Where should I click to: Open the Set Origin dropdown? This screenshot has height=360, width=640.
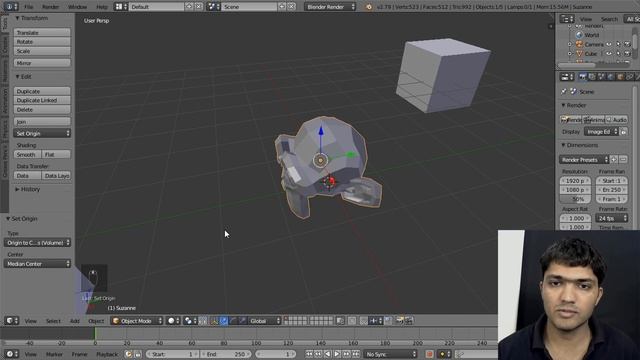click(42, 133)
